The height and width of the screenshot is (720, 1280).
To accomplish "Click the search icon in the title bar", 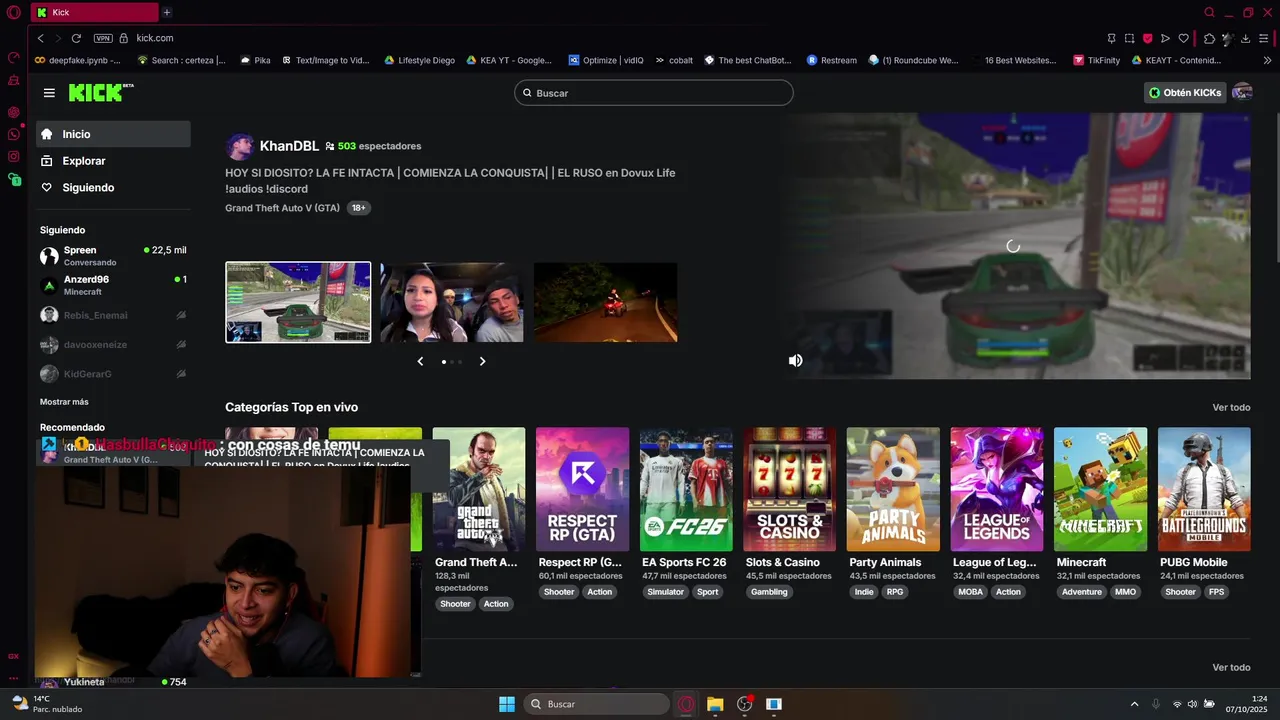I will [x=1209, y=12].
